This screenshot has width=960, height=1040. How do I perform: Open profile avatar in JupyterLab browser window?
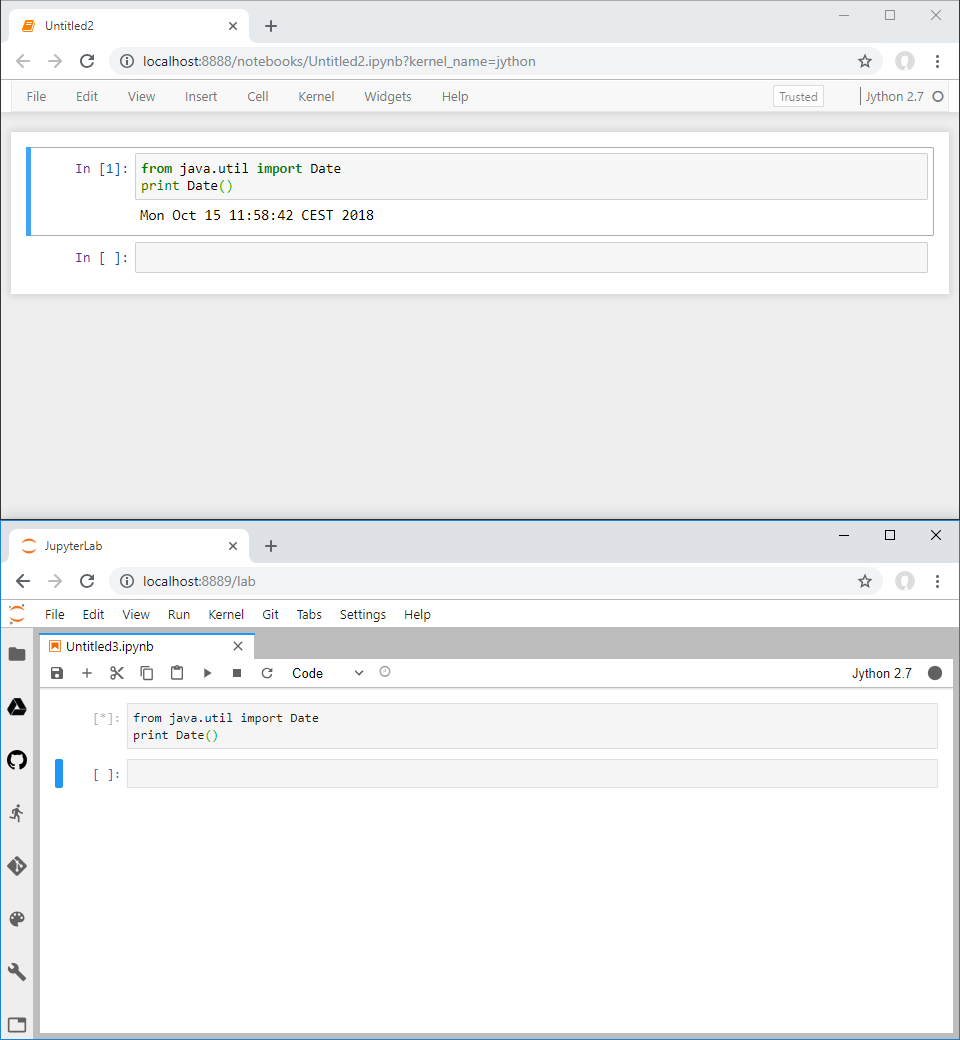[x=905, y=581]
